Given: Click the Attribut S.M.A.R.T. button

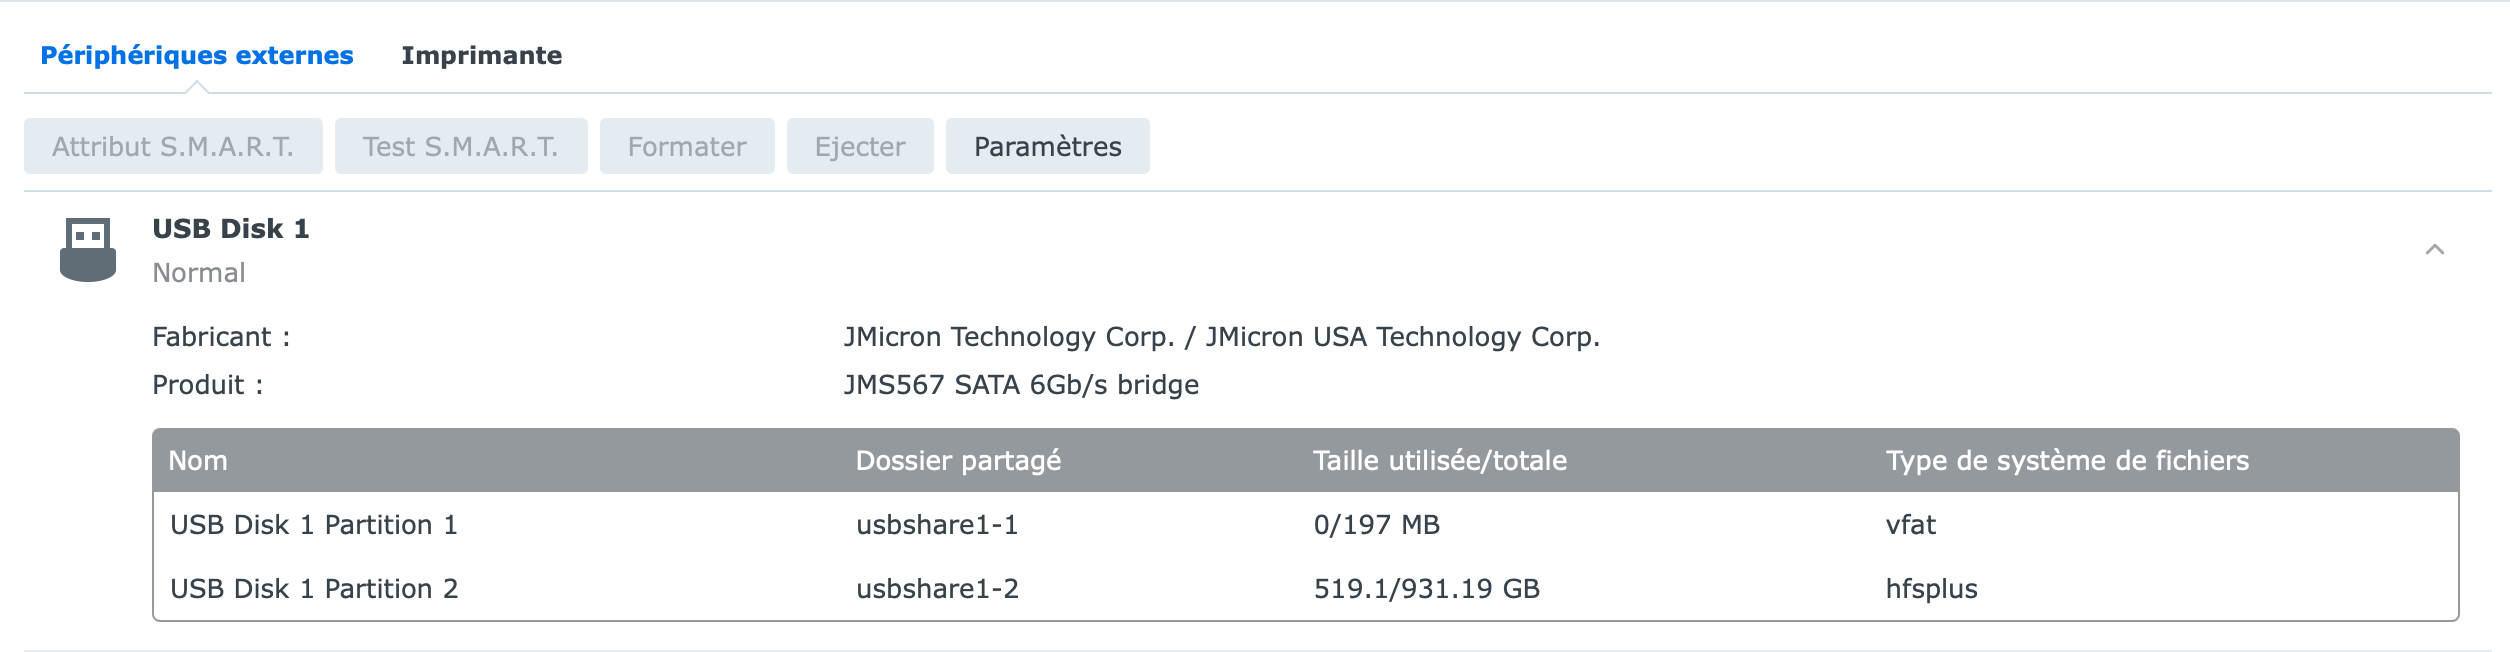Looking at the screenshot, I should [173, 147].
